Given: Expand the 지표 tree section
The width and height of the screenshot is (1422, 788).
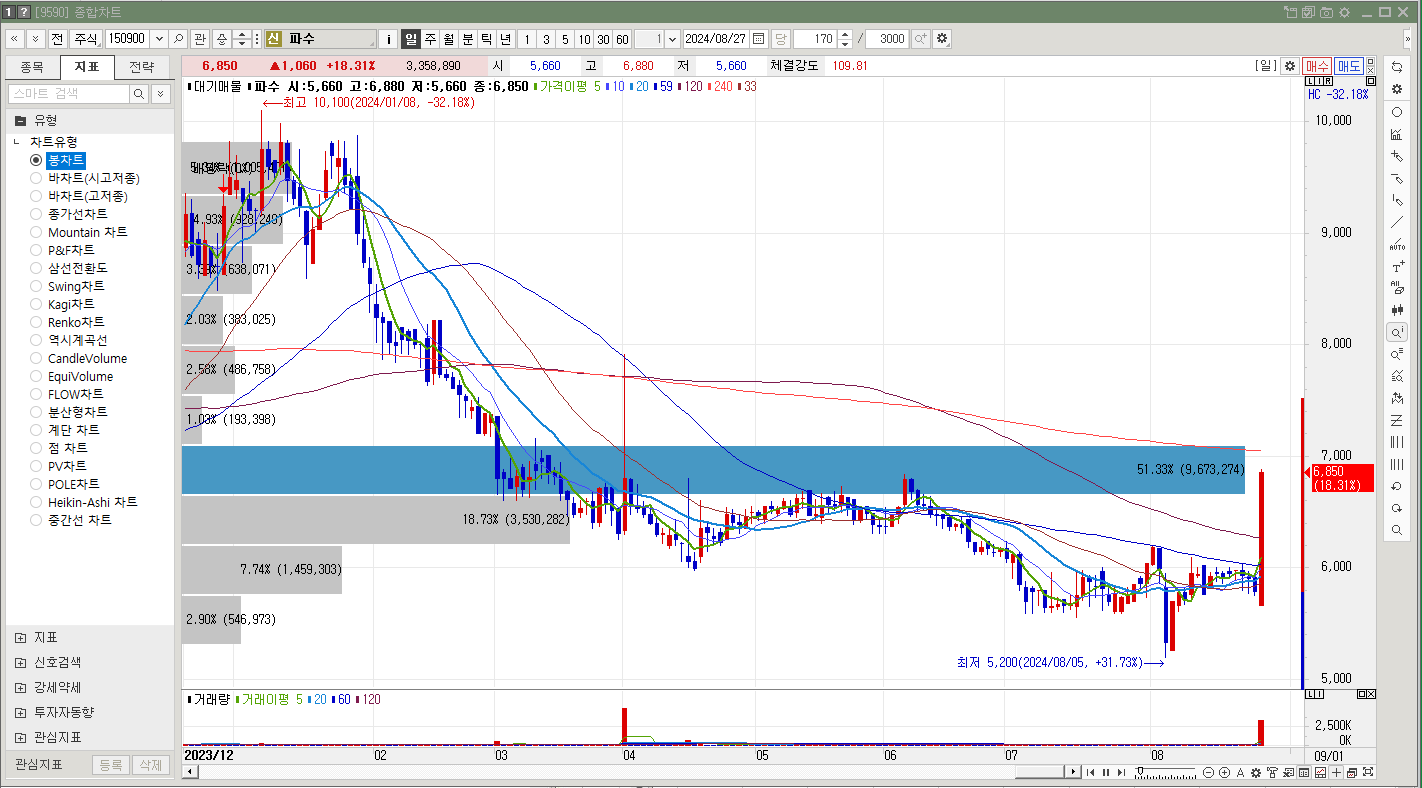Looking at the screenshot, I should coord(21,637).
